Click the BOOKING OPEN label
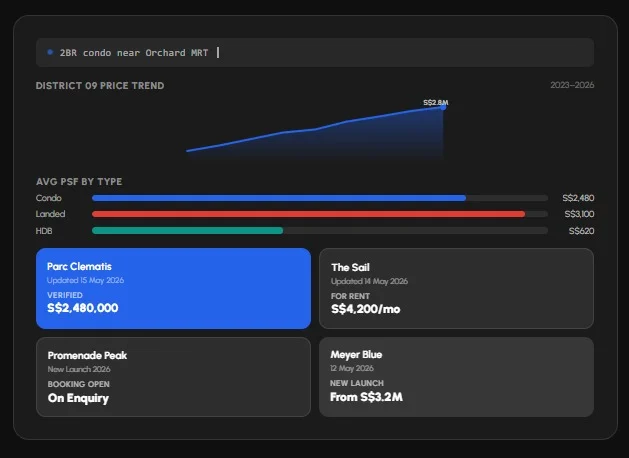 pos(79,384)
